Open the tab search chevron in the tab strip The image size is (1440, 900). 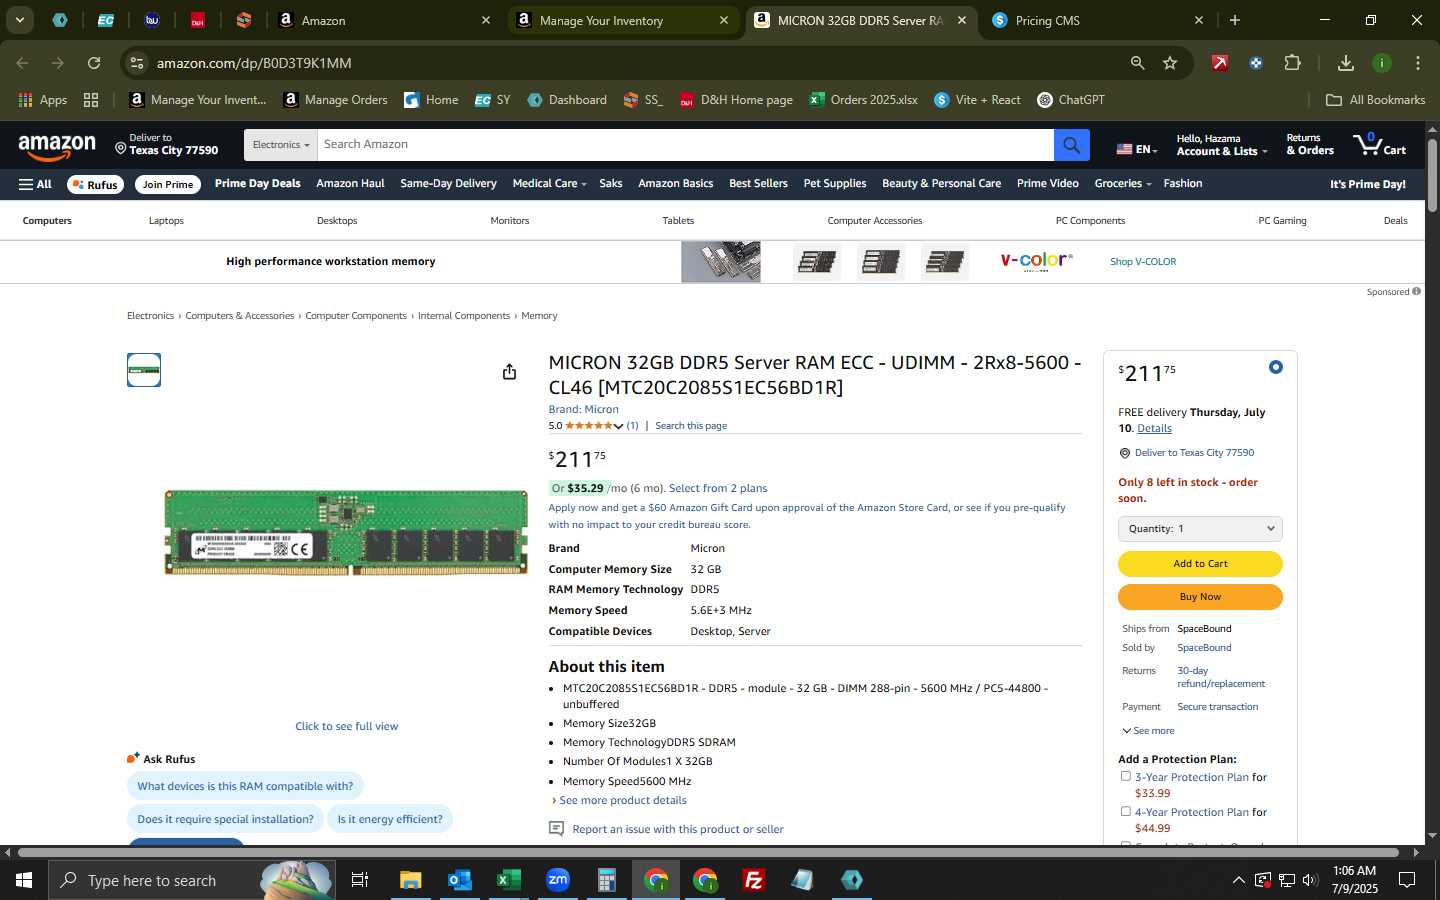[19, 20]
